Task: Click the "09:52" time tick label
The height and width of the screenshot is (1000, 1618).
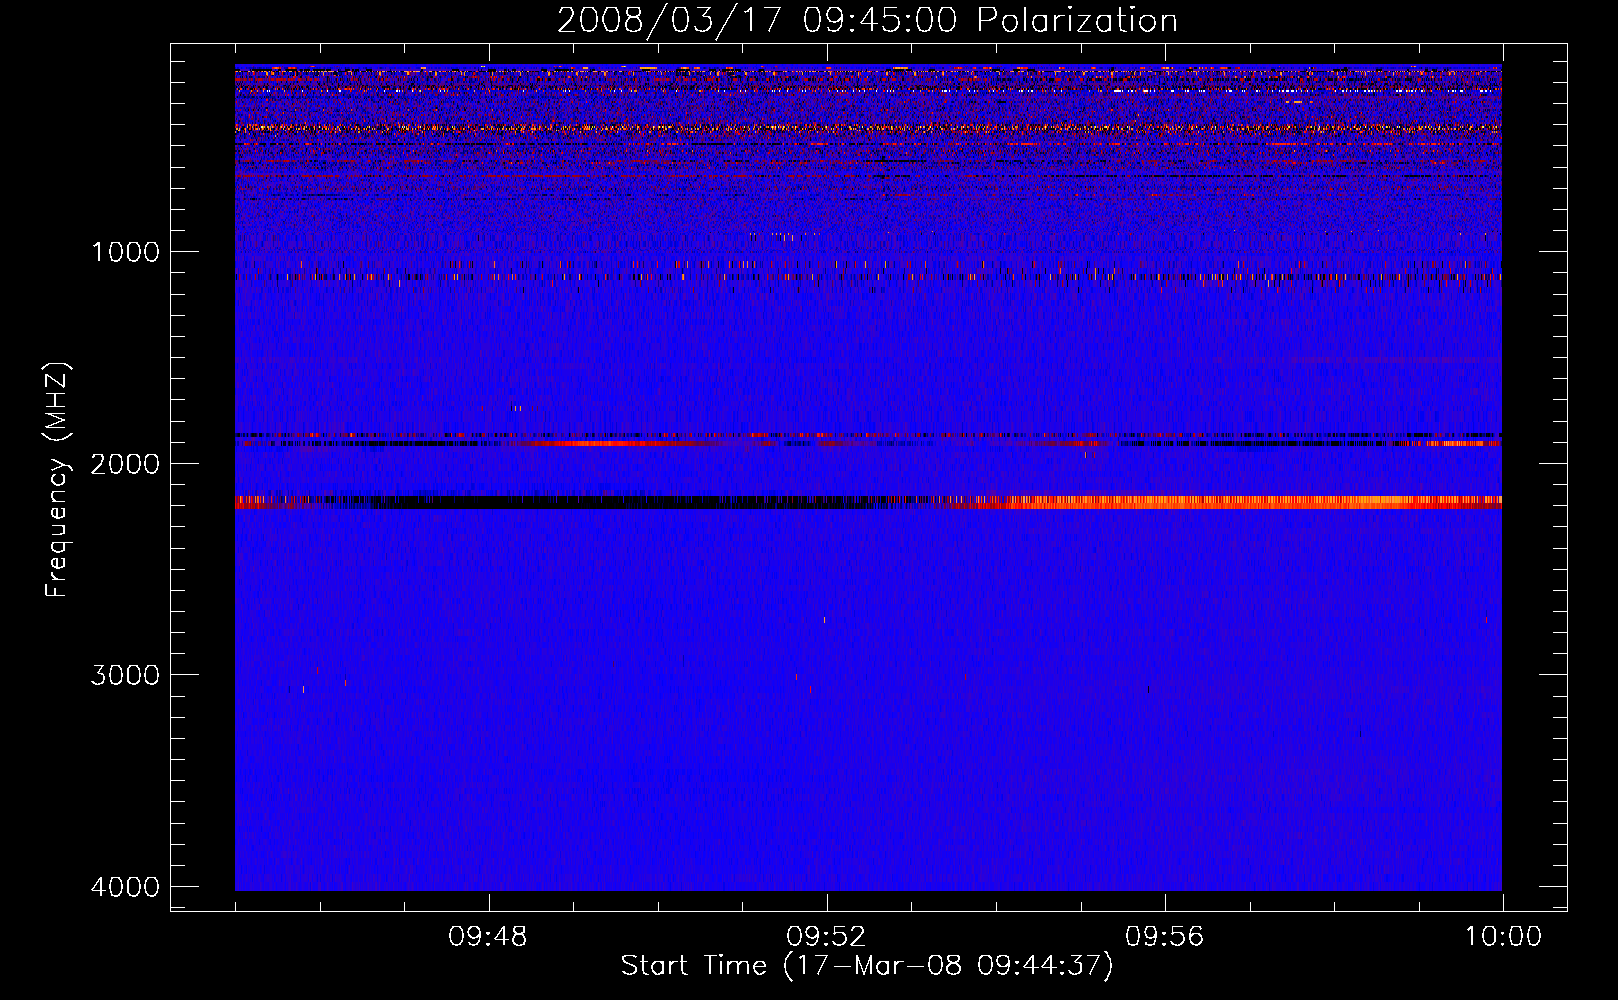Action: 826,937
